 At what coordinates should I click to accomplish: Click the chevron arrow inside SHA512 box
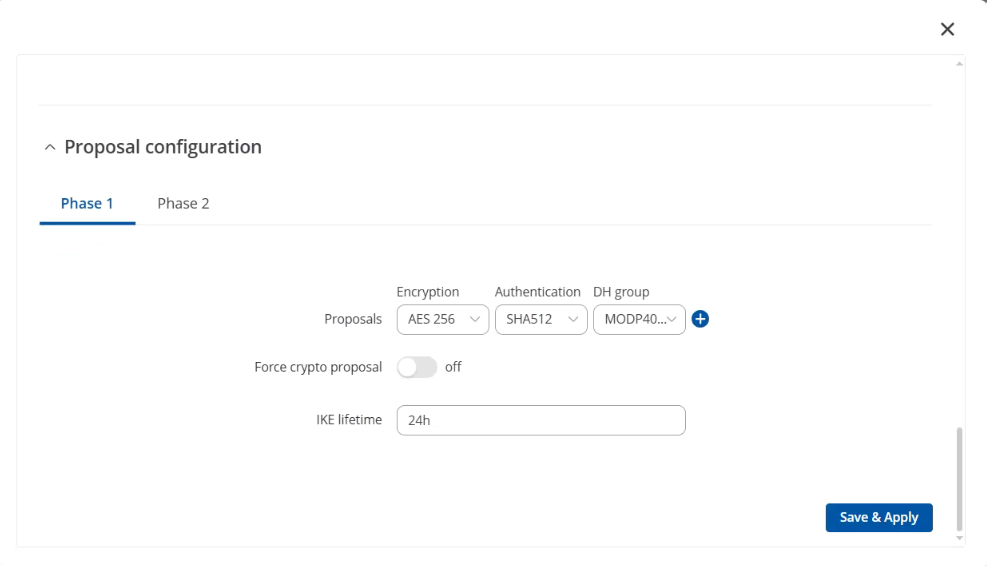[573, 319]
